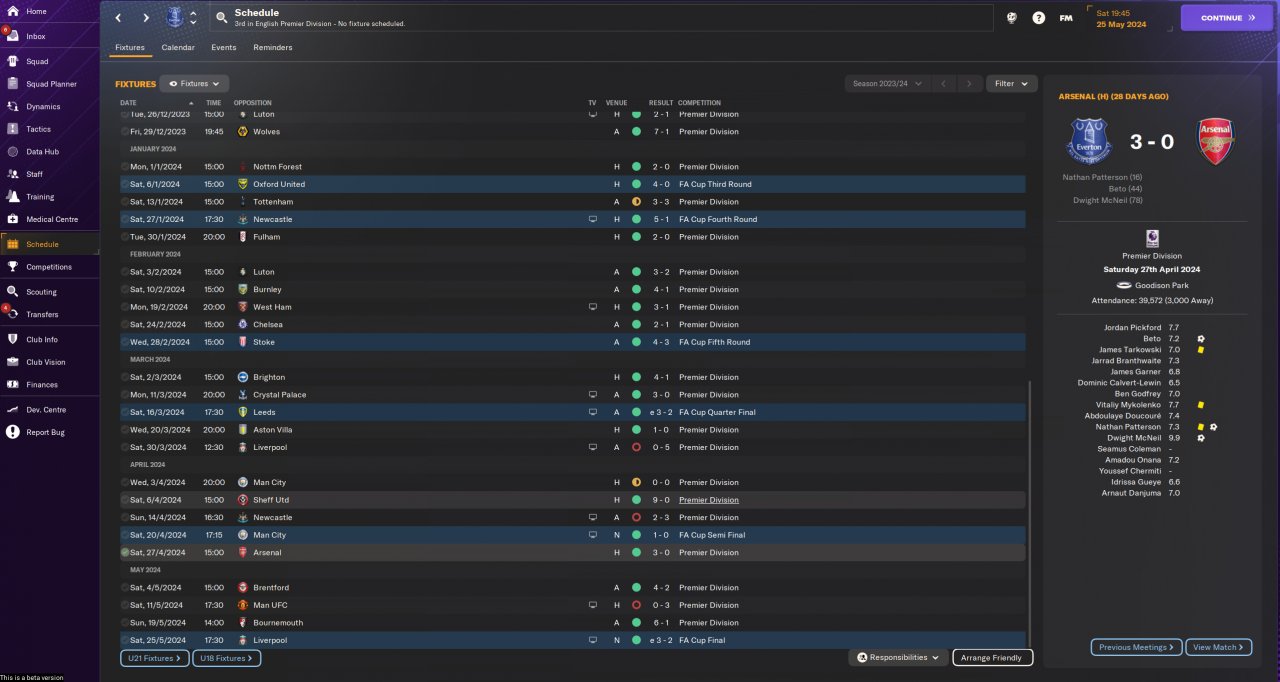Viewport: 1280px width, 682px height.
Task: Click the Arsenal crest in match panel
Action: pos(1216,141)
